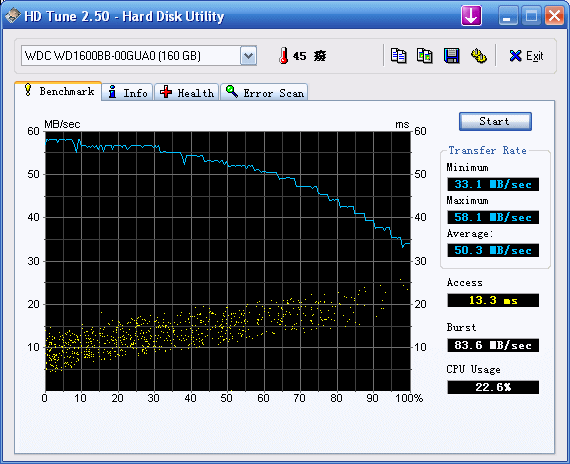Click the Access time 13.3 ms readout
This screenshot has height=464, width=570.
493,300
